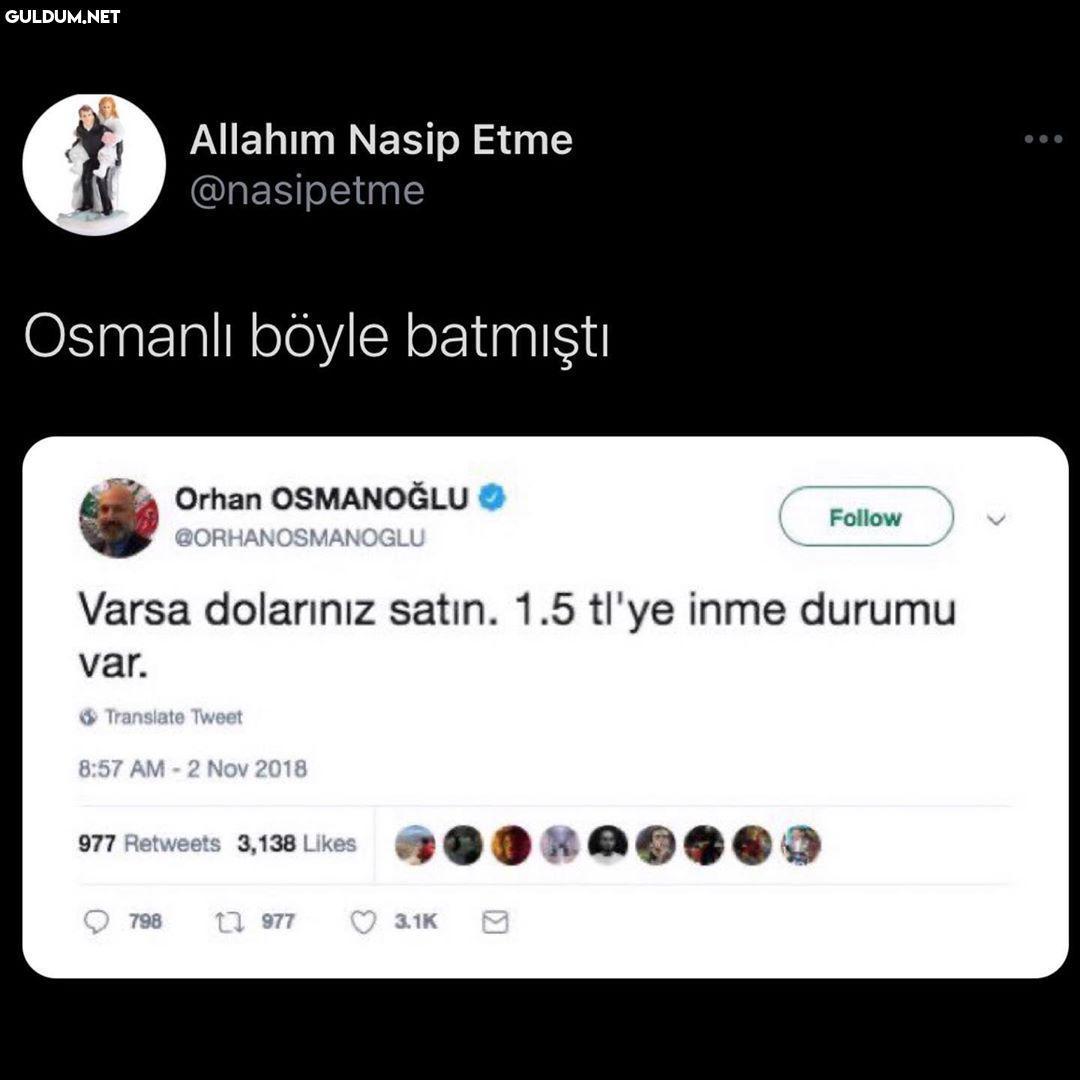This screenshot has width=1080, height=1080.
Task: View the 977 Retweets list
Action: point(149,843)
